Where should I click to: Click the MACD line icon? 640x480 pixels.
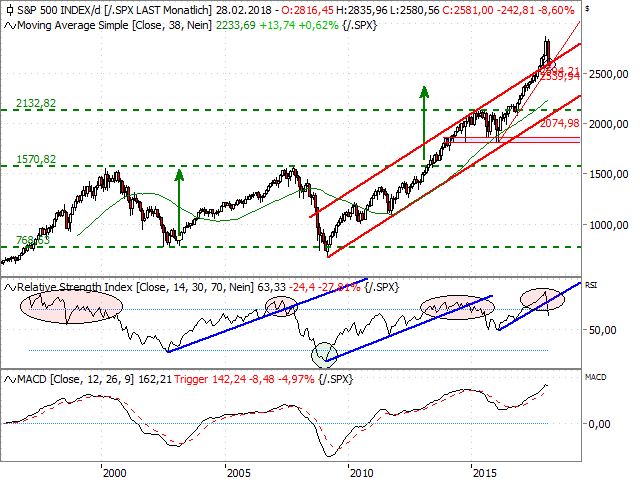pos(10,380)
